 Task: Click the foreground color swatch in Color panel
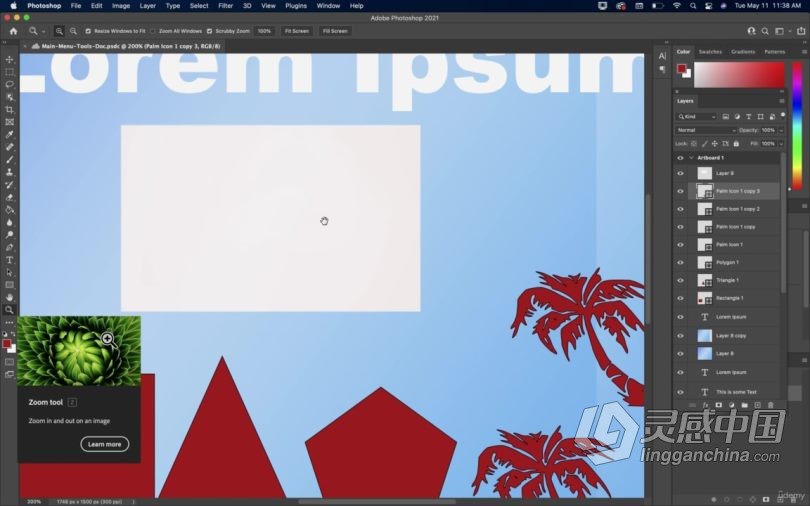(x=681, y=68)
